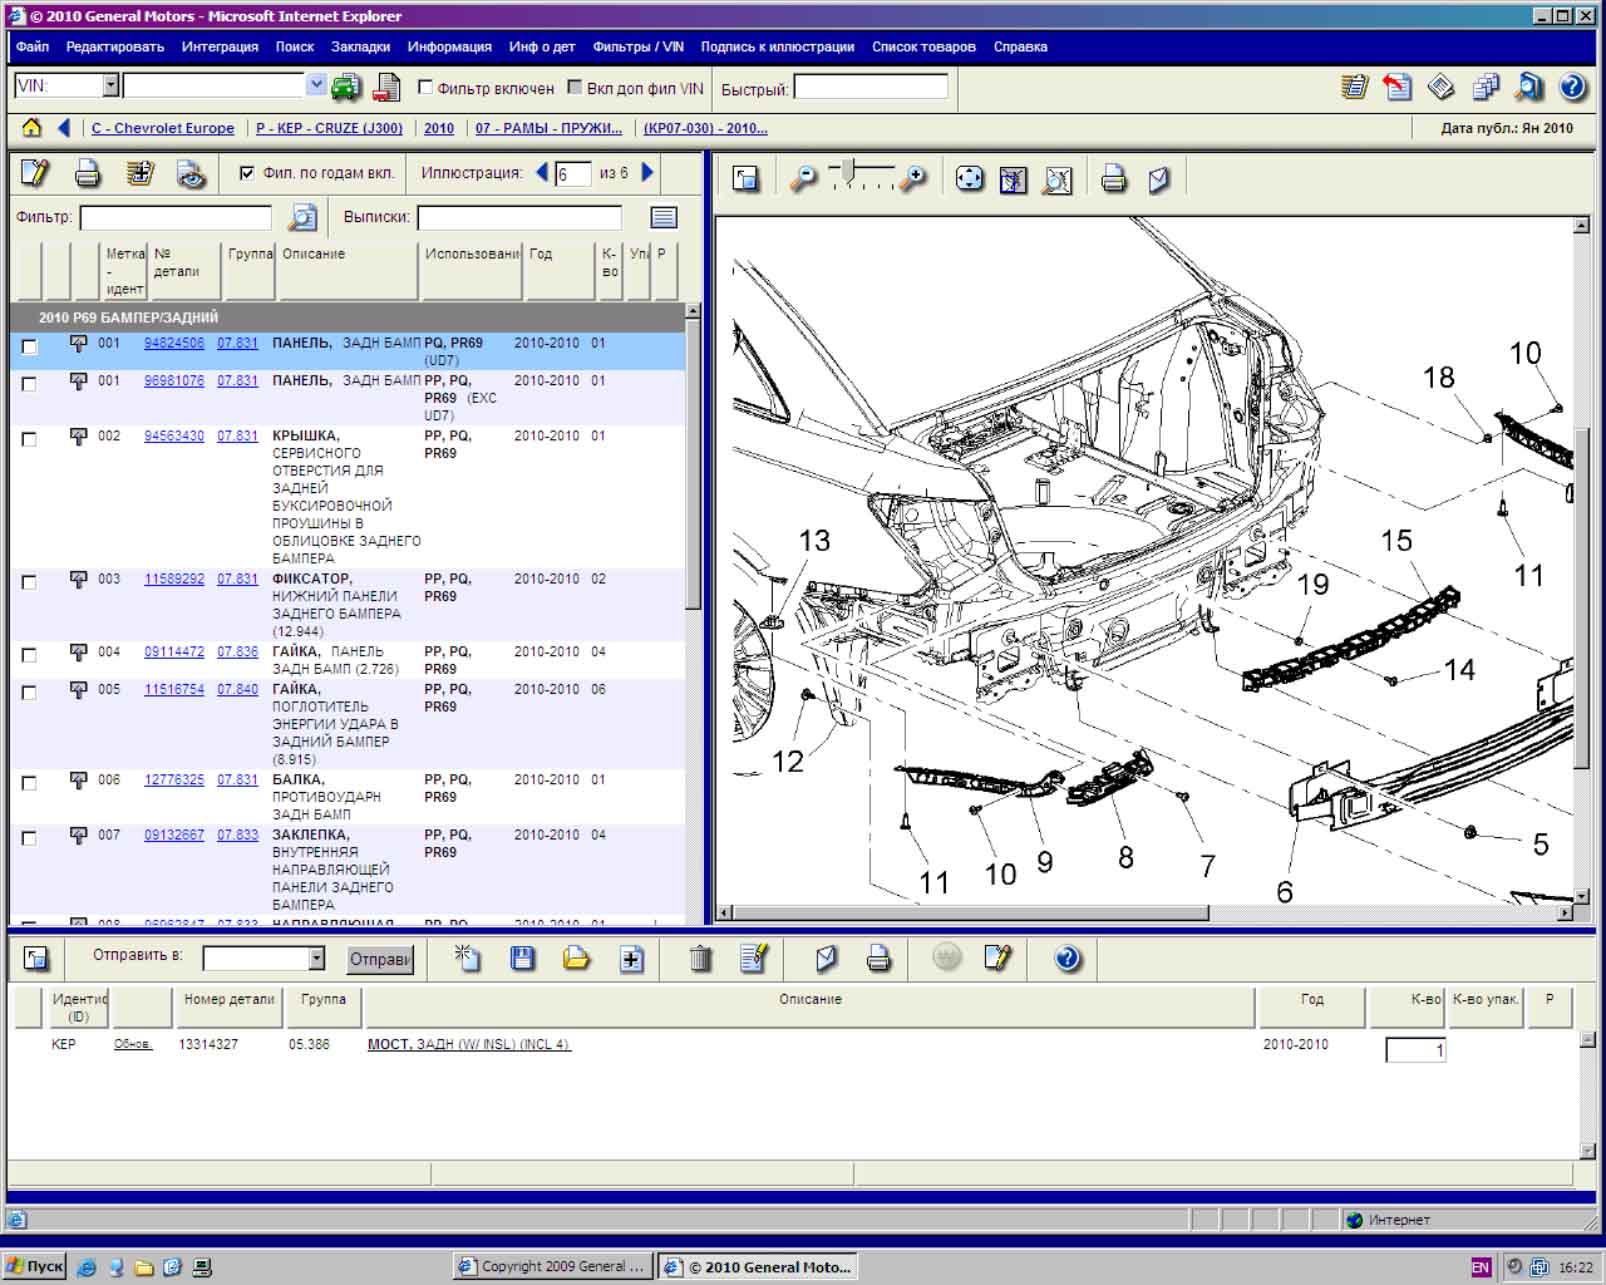The image size is (1606, 1285).
Task: Open part number 12776325 link
Action: pyautogui.click(x=174, y=780)
